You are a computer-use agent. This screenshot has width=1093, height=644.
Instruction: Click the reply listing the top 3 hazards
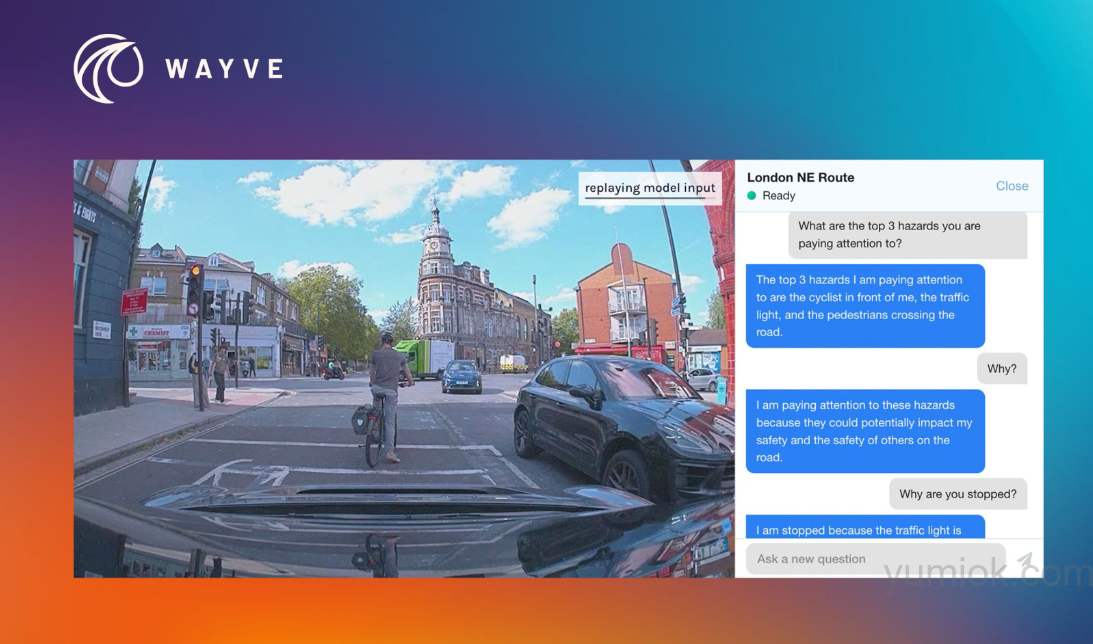click(x=864, y=306)
